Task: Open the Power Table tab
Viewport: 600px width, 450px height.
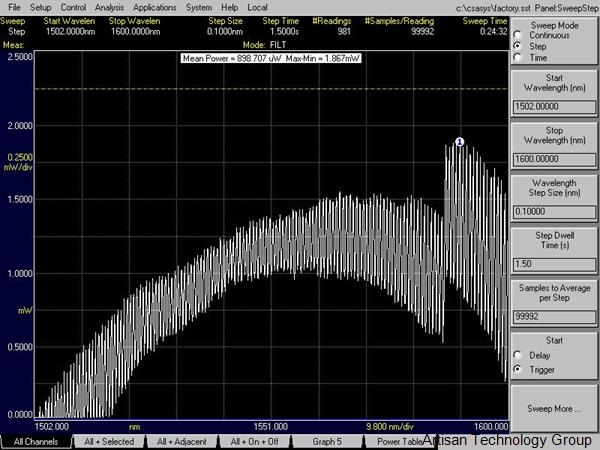Action: [x=396, y=441]
